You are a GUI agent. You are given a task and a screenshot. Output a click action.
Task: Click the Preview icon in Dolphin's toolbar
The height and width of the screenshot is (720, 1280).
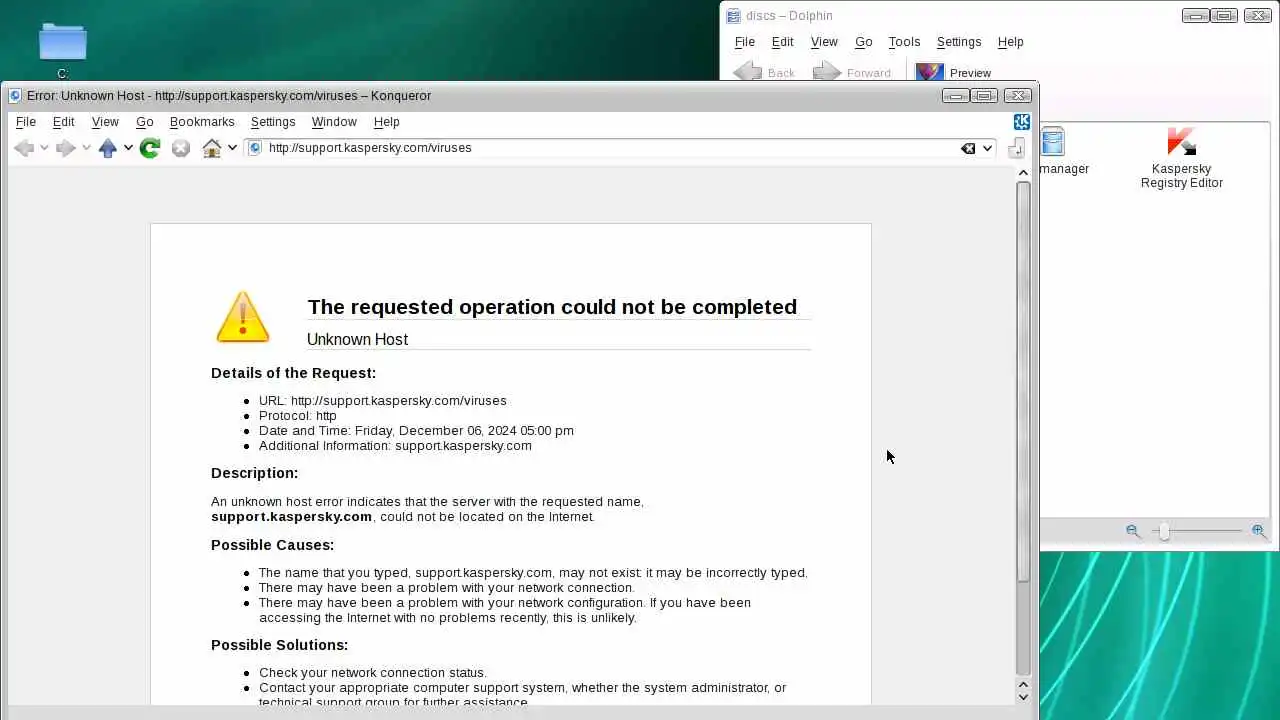[929, 73]
